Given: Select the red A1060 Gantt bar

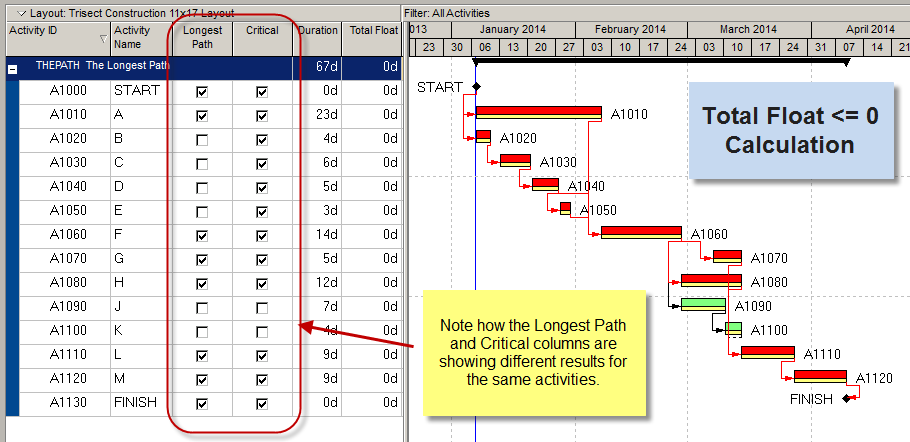Looking at the screenshot, I should coord(641,232).
